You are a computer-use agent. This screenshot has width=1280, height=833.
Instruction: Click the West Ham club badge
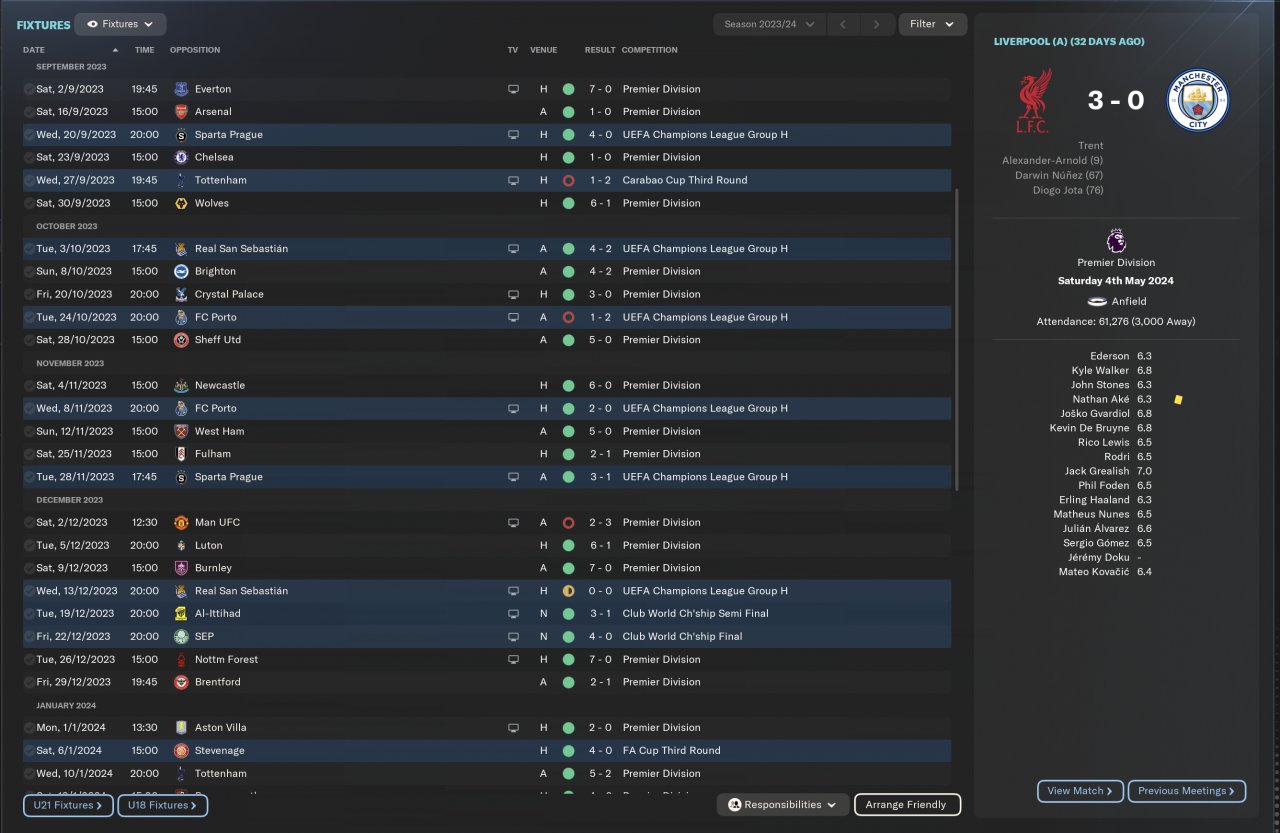click(181, 431)
